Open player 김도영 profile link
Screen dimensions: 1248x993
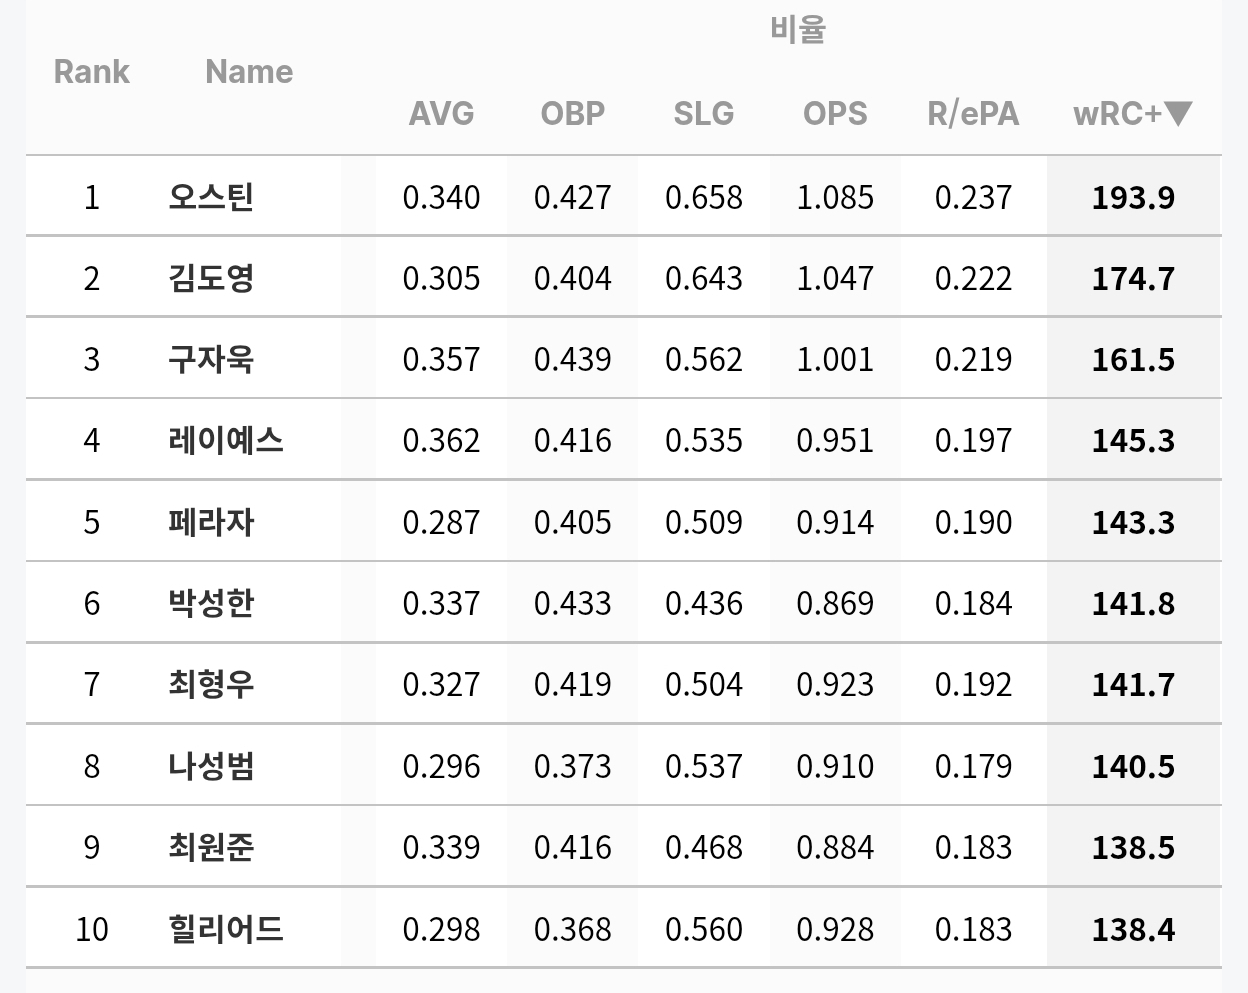[211, 277]
